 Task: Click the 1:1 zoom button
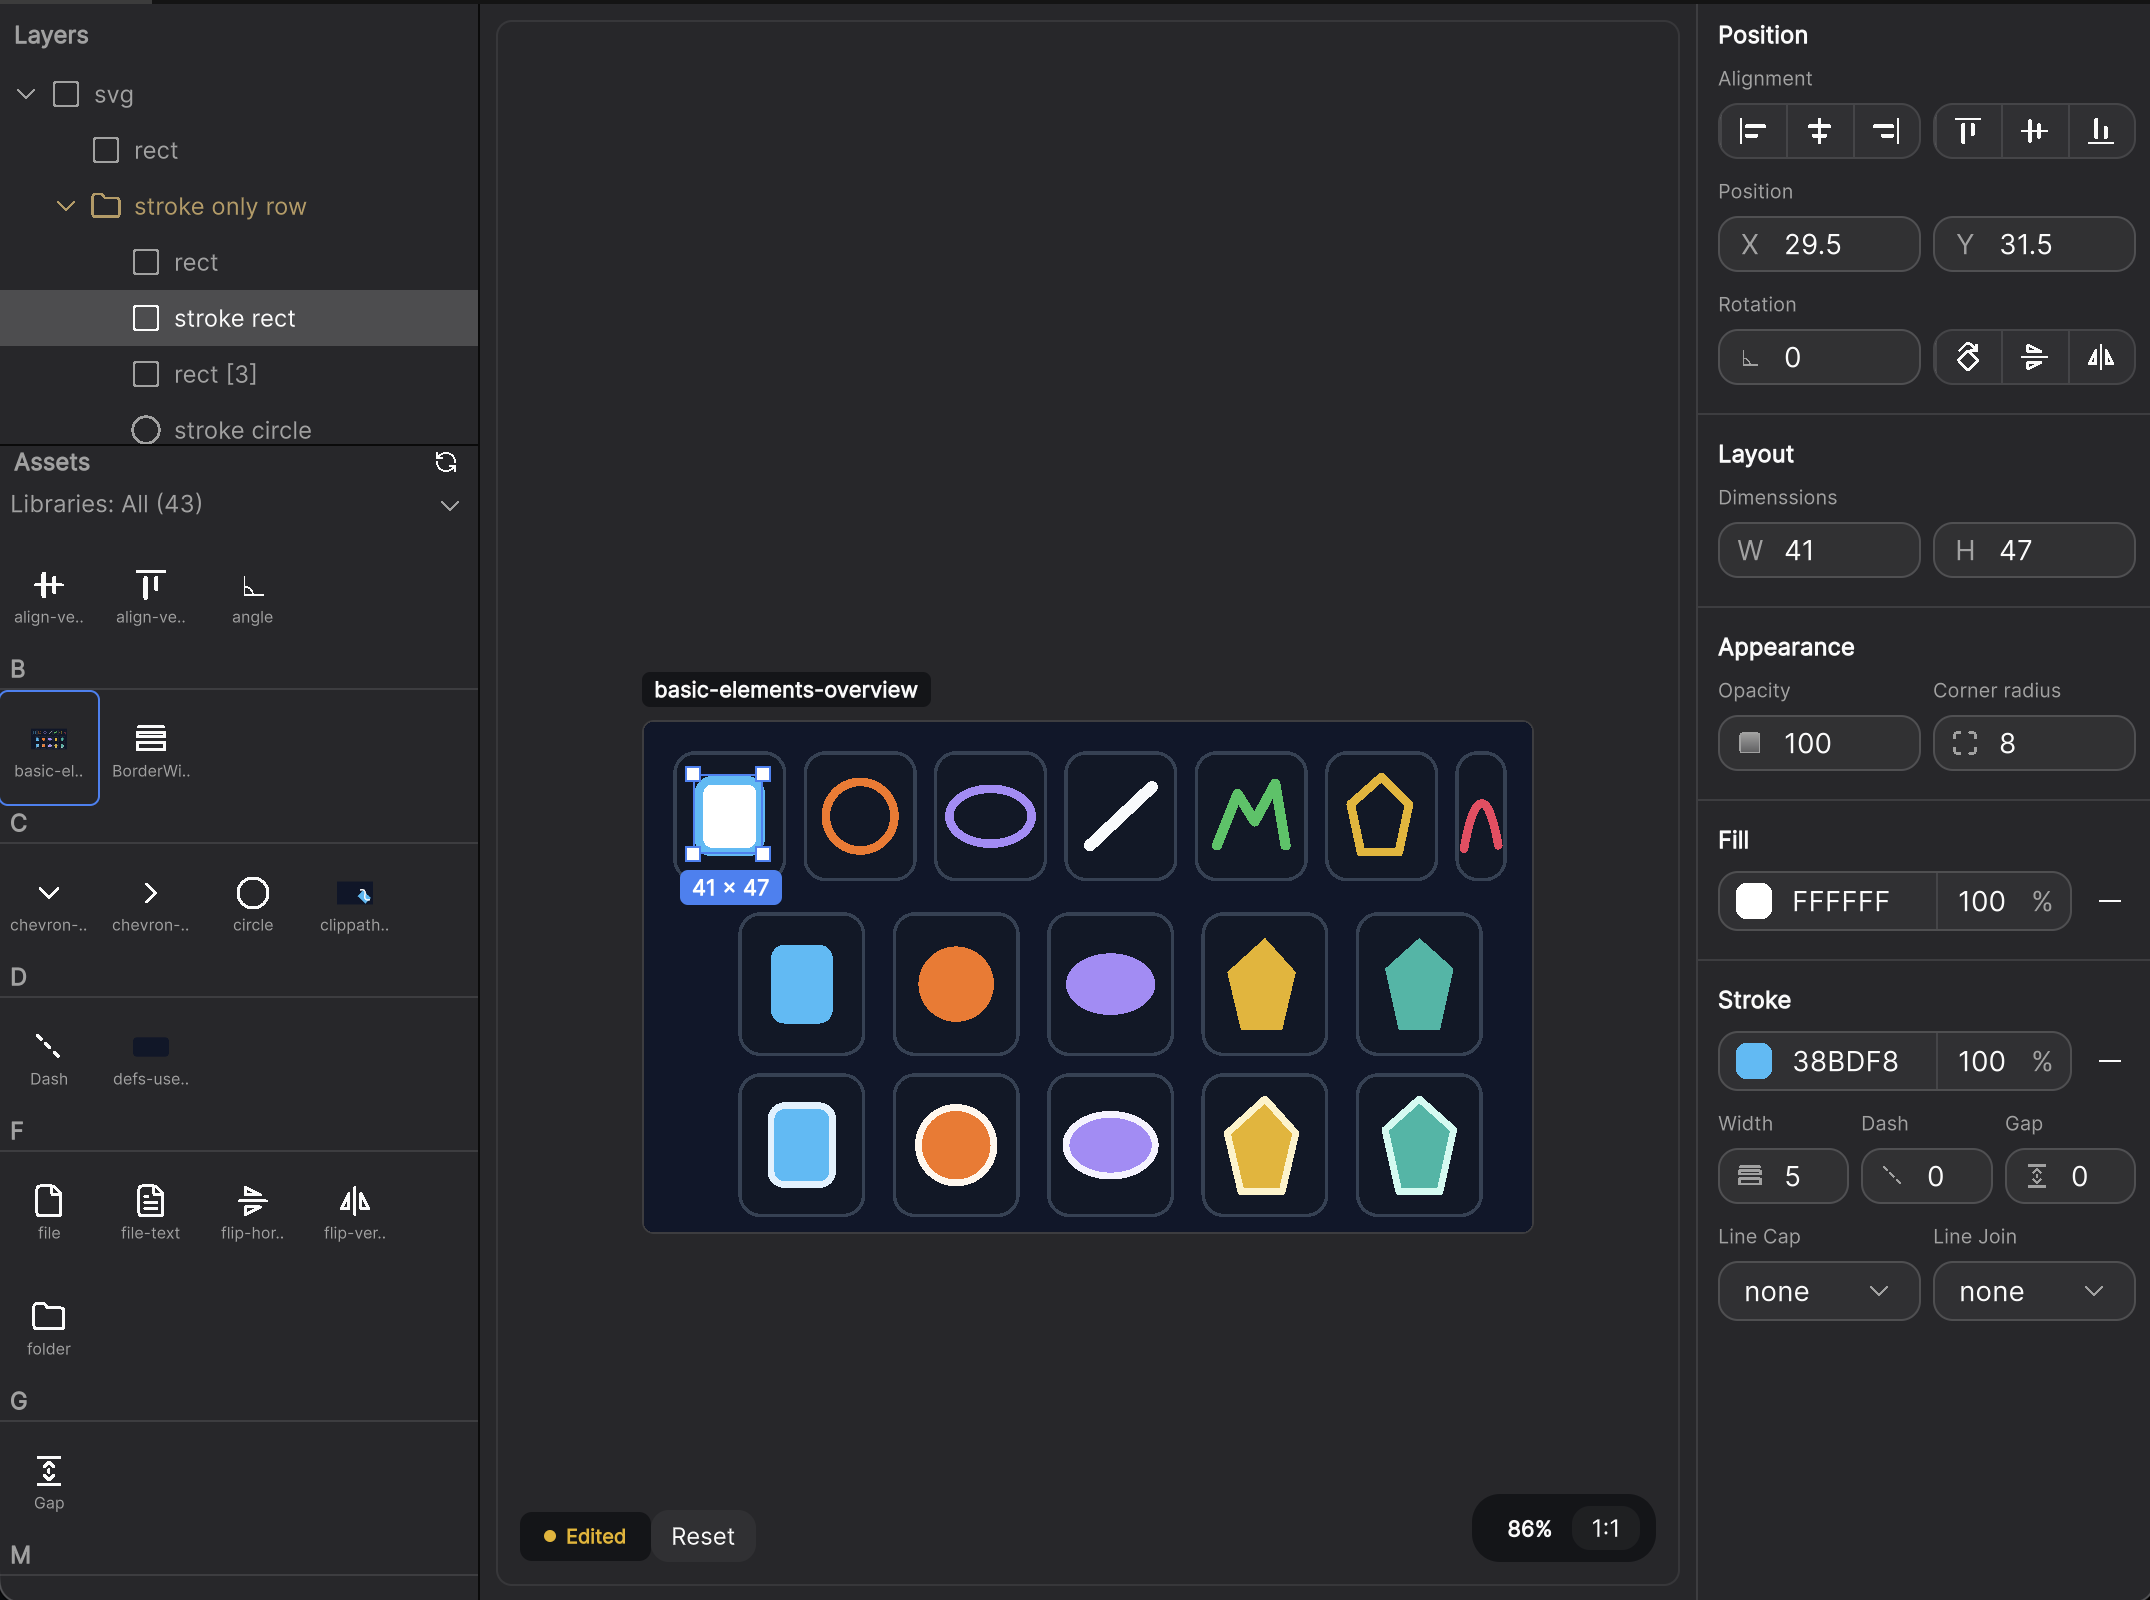point(1604,1528)
